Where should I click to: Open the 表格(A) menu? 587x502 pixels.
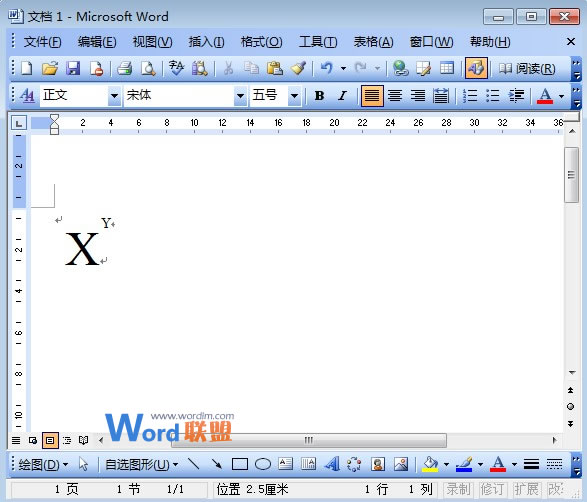[374, 42]
